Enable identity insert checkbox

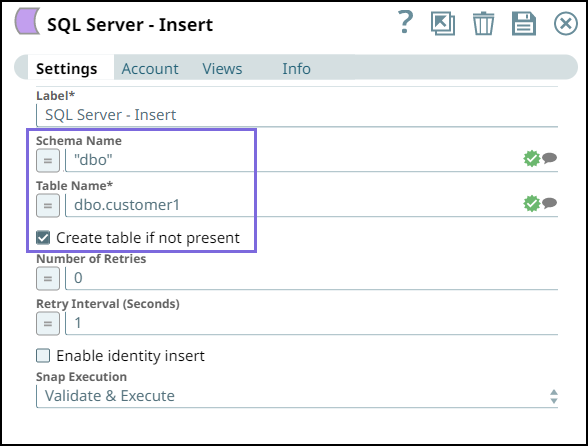(43, 356)
